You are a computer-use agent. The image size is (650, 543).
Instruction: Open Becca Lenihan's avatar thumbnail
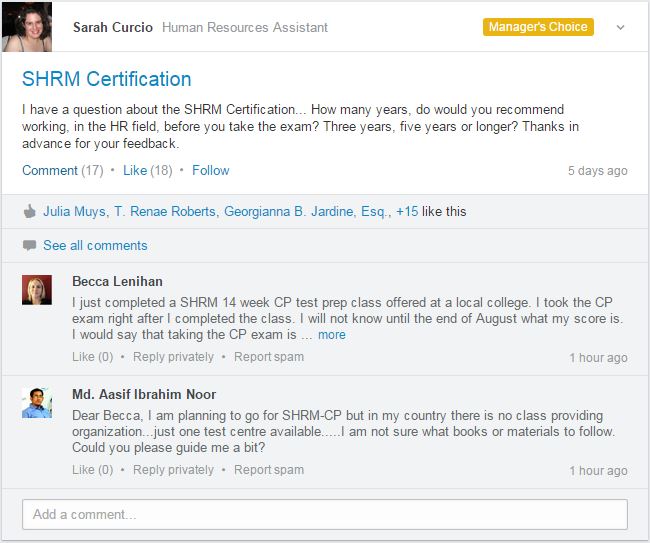pos(37,290)
